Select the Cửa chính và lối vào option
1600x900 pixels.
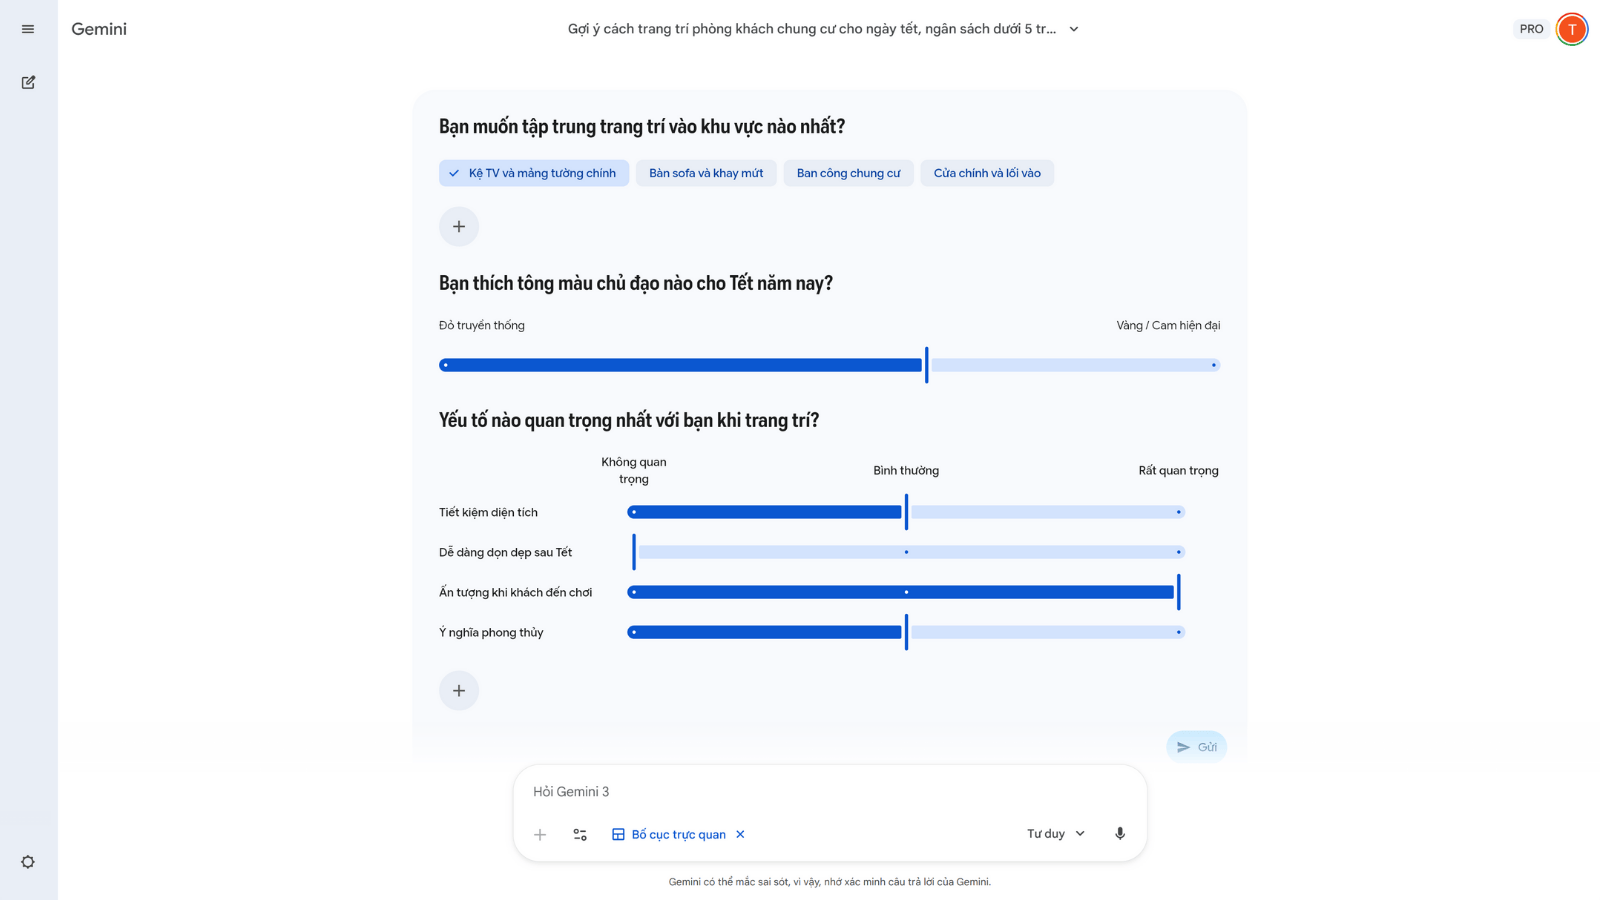987,172
